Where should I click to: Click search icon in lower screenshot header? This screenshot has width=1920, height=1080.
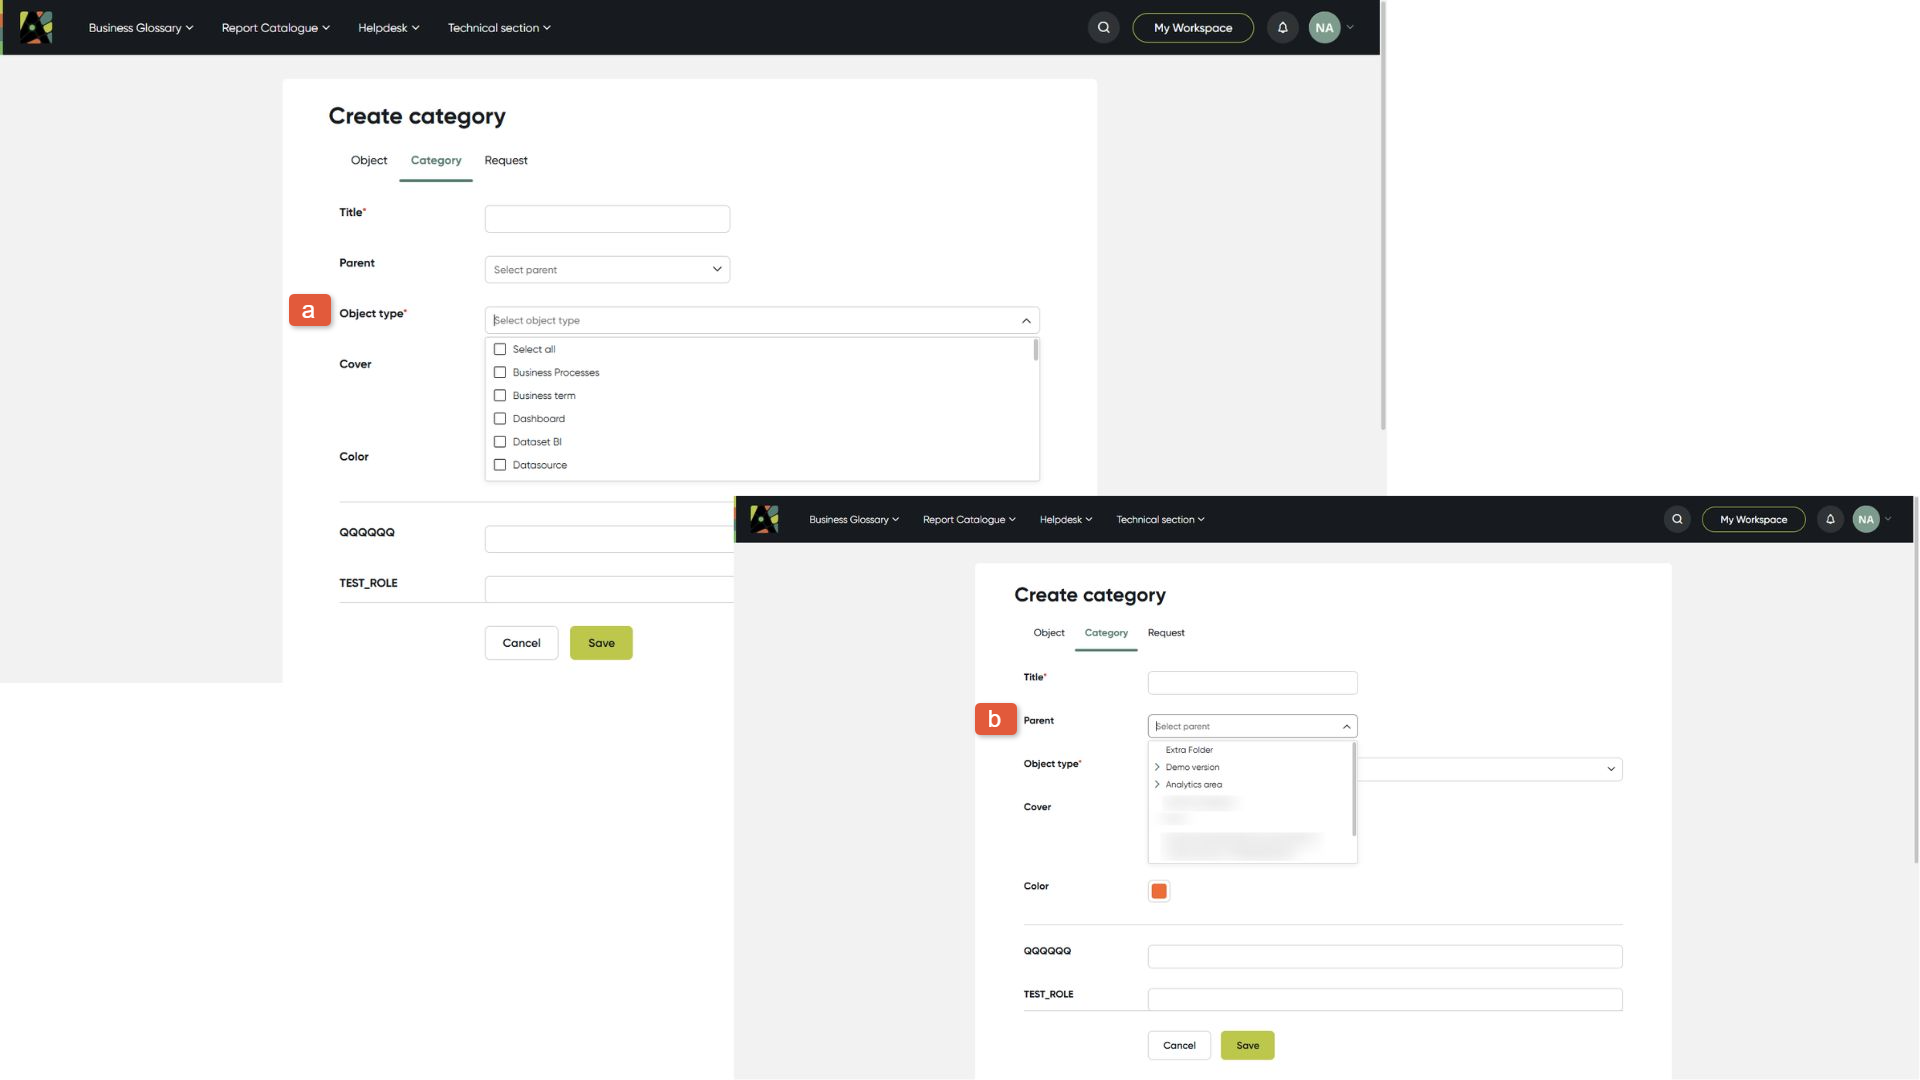click(1677, 519)
